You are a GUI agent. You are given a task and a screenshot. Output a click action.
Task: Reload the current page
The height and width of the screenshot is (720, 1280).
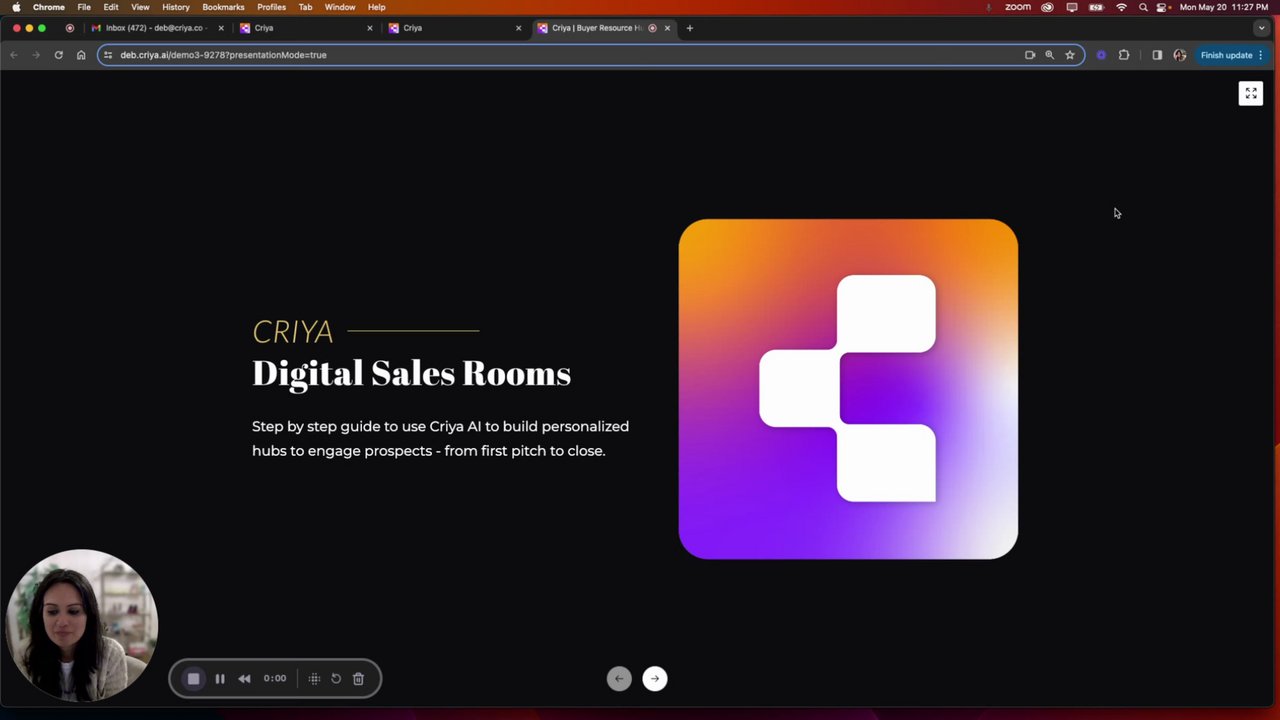point(58,55)
